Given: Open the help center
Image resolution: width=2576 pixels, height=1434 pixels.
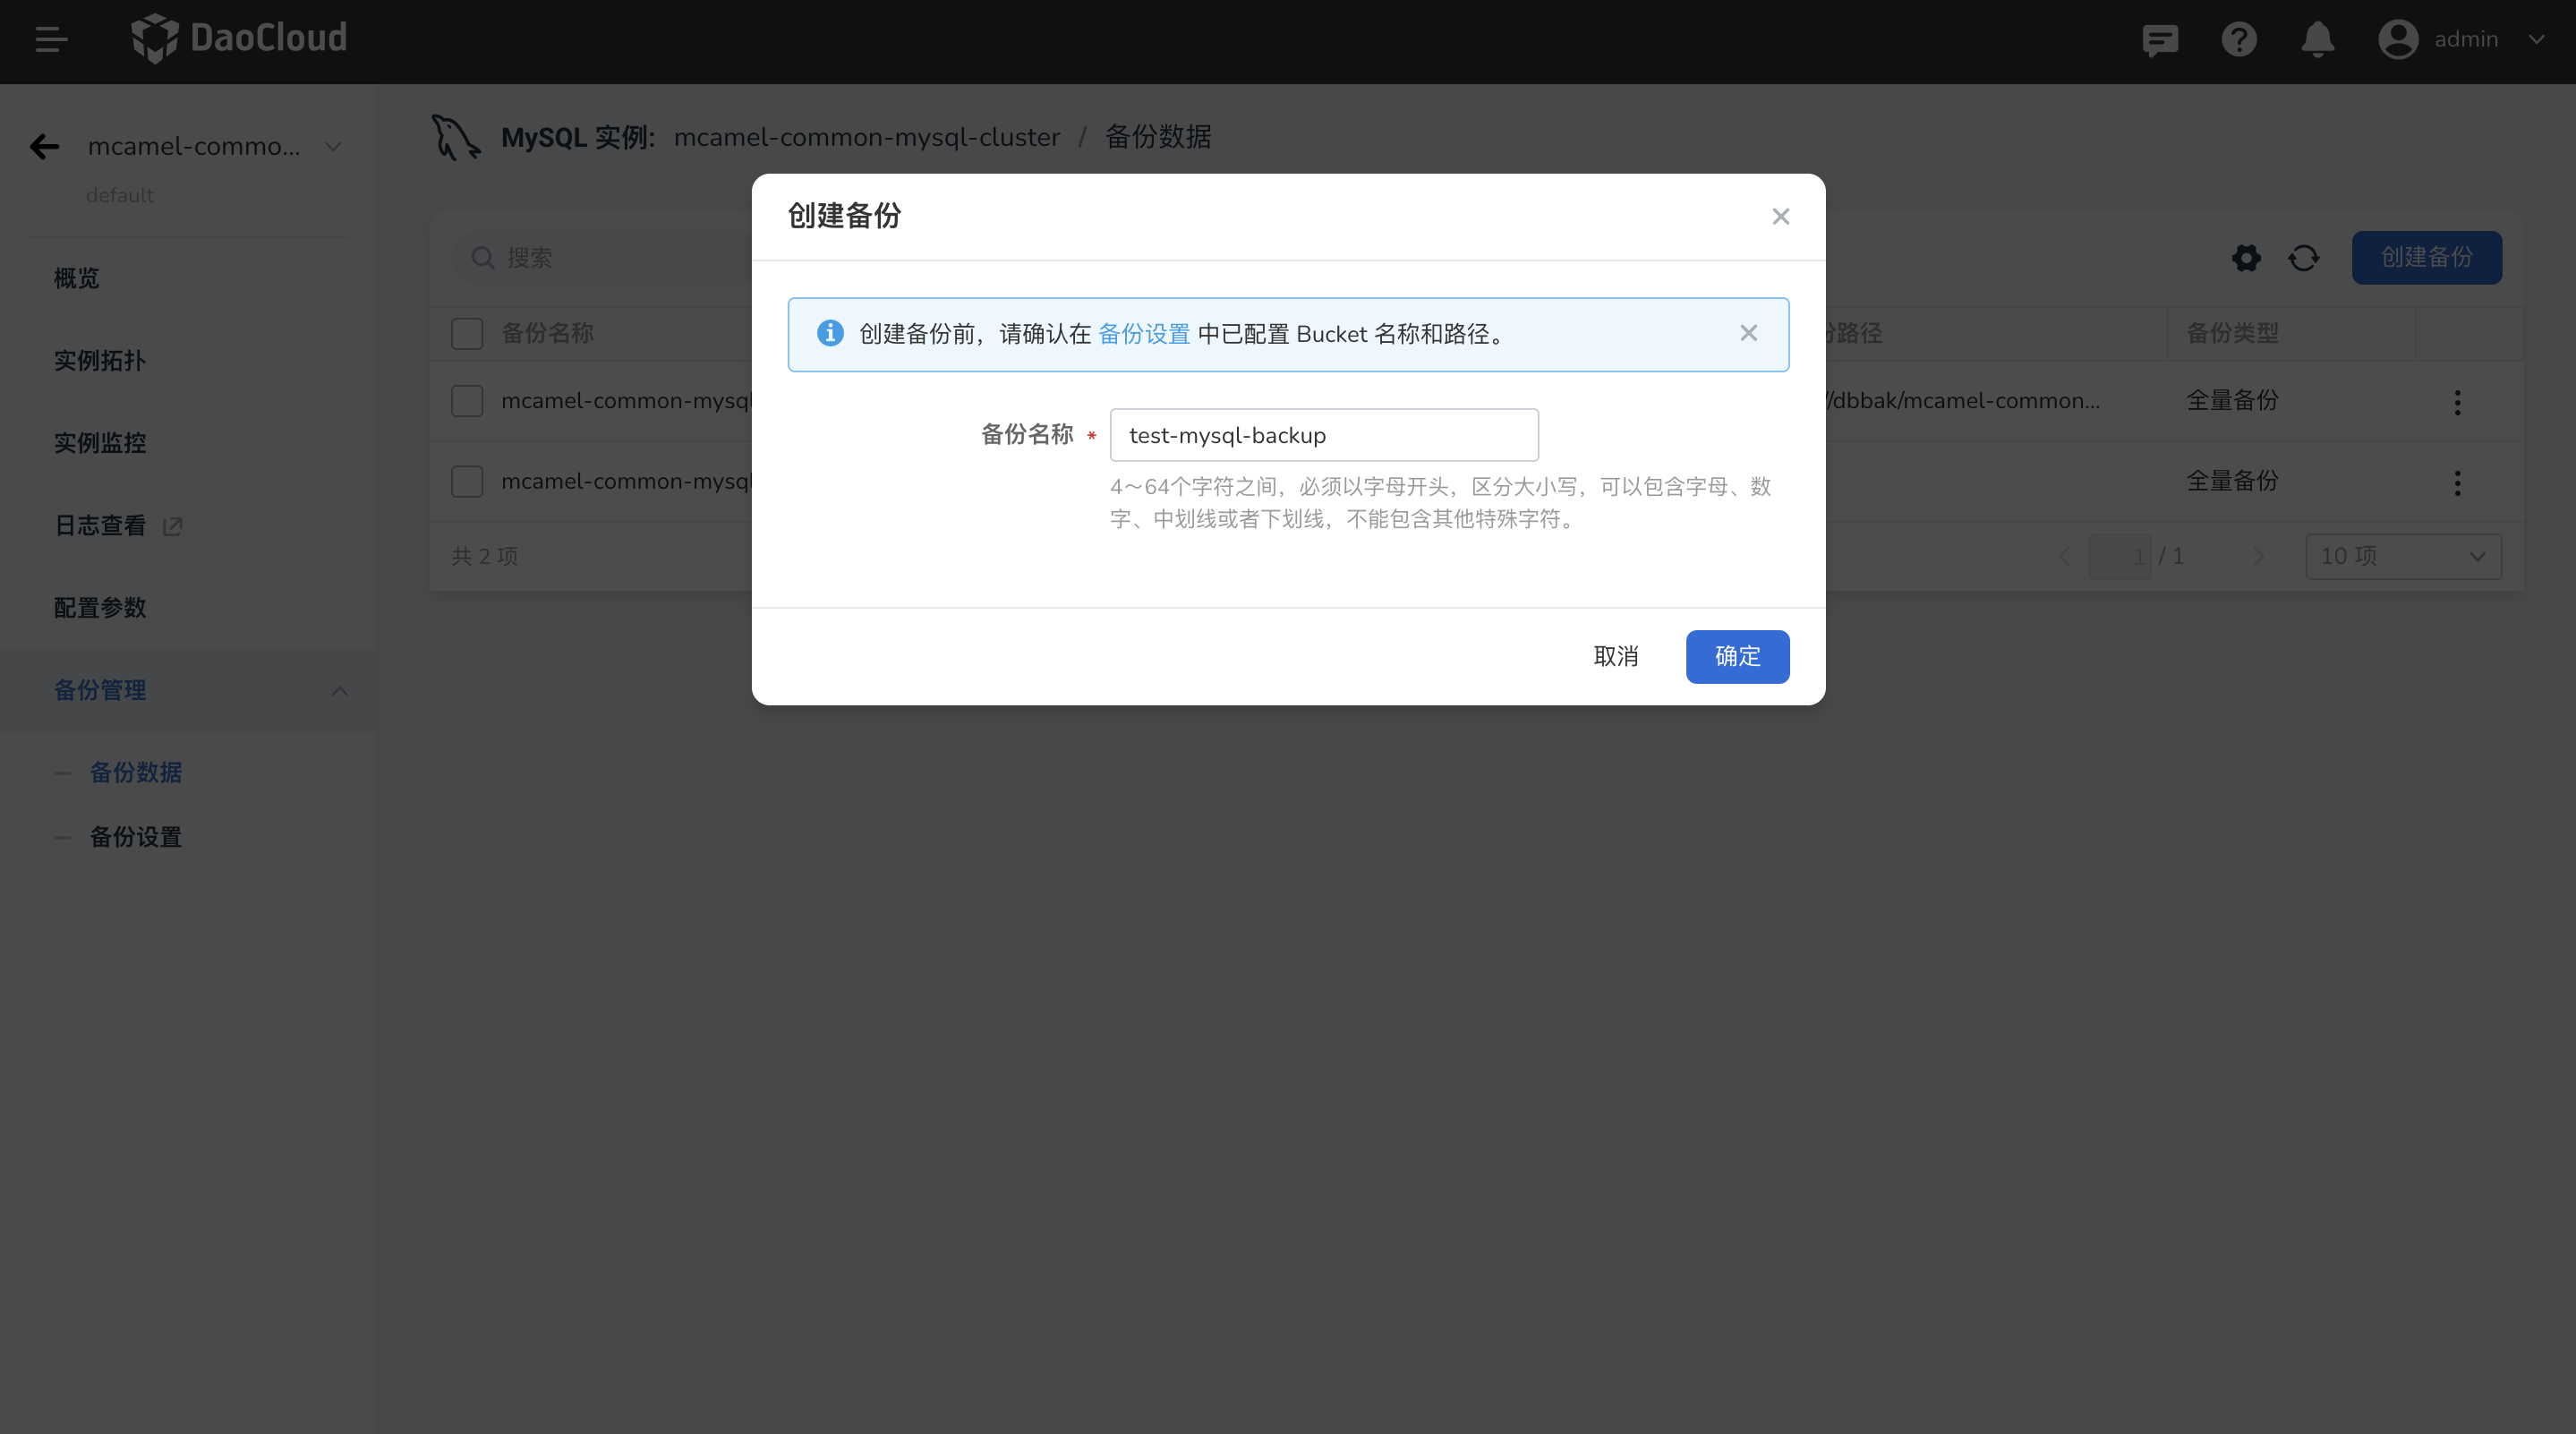Looking at the screenshot, I should [x=2239, y=40].
